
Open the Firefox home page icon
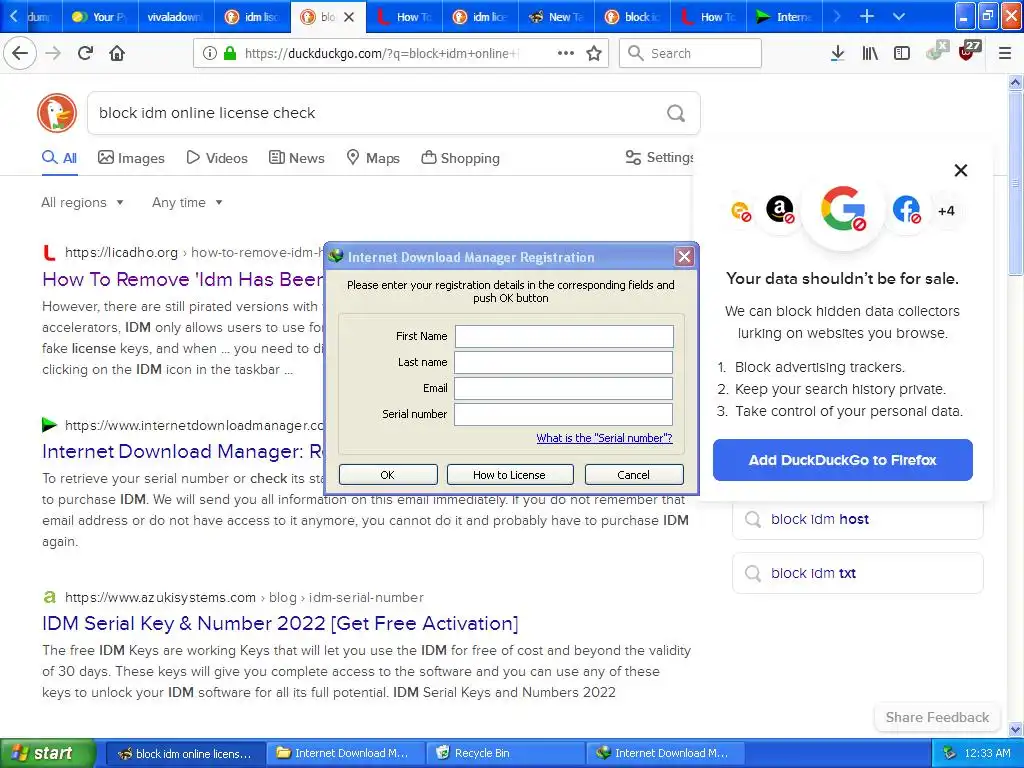117,53
